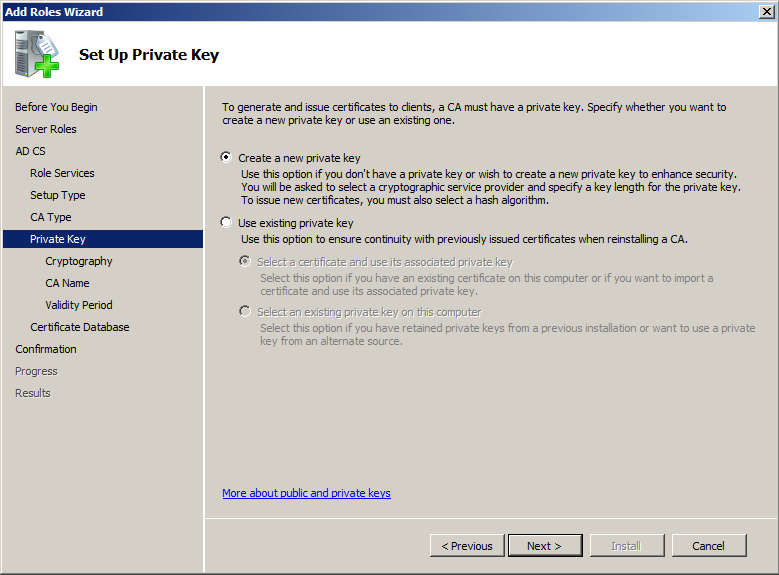Select Create a new private key
The image size is (779, 575).
pos(227,157)
